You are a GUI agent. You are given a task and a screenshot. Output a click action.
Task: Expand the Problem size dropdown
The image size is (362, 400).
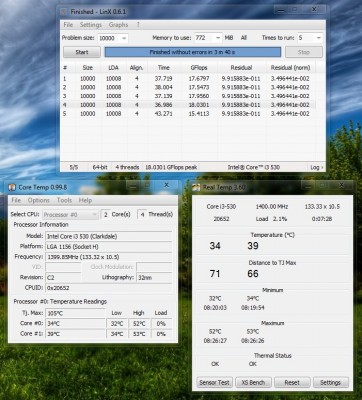tap(124, 38)
